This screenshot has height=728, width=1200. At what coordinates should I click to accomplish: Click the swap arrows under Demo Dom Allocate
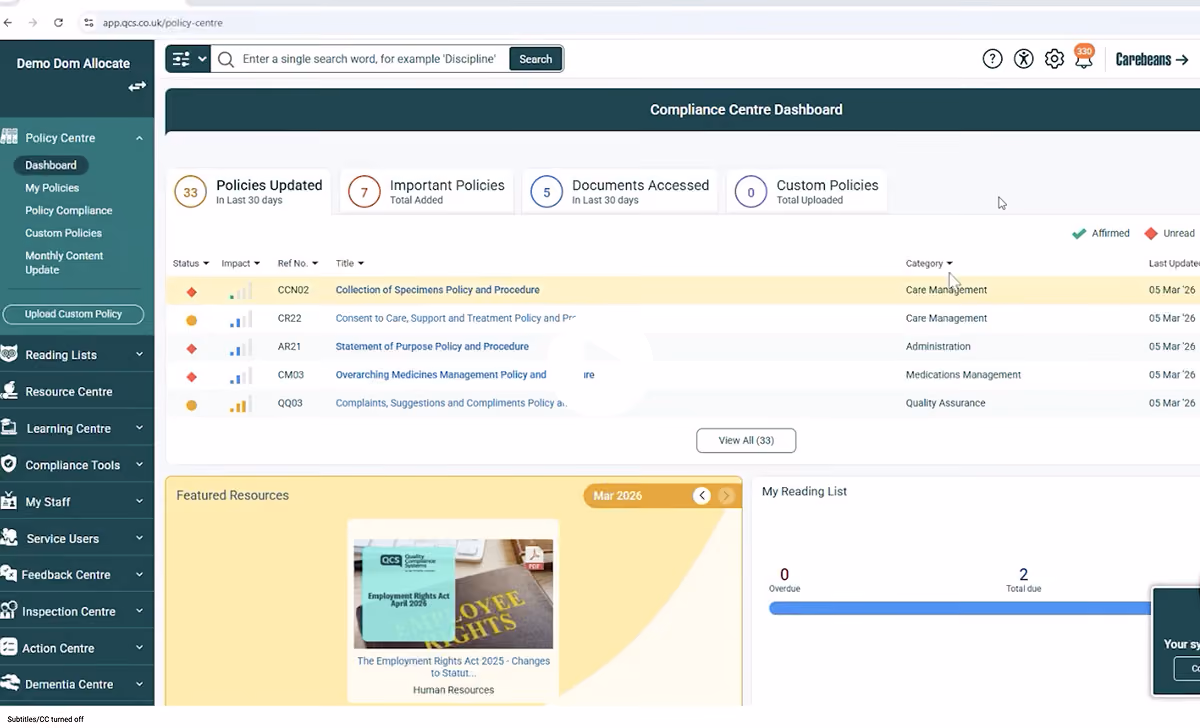tap(137, 86)
